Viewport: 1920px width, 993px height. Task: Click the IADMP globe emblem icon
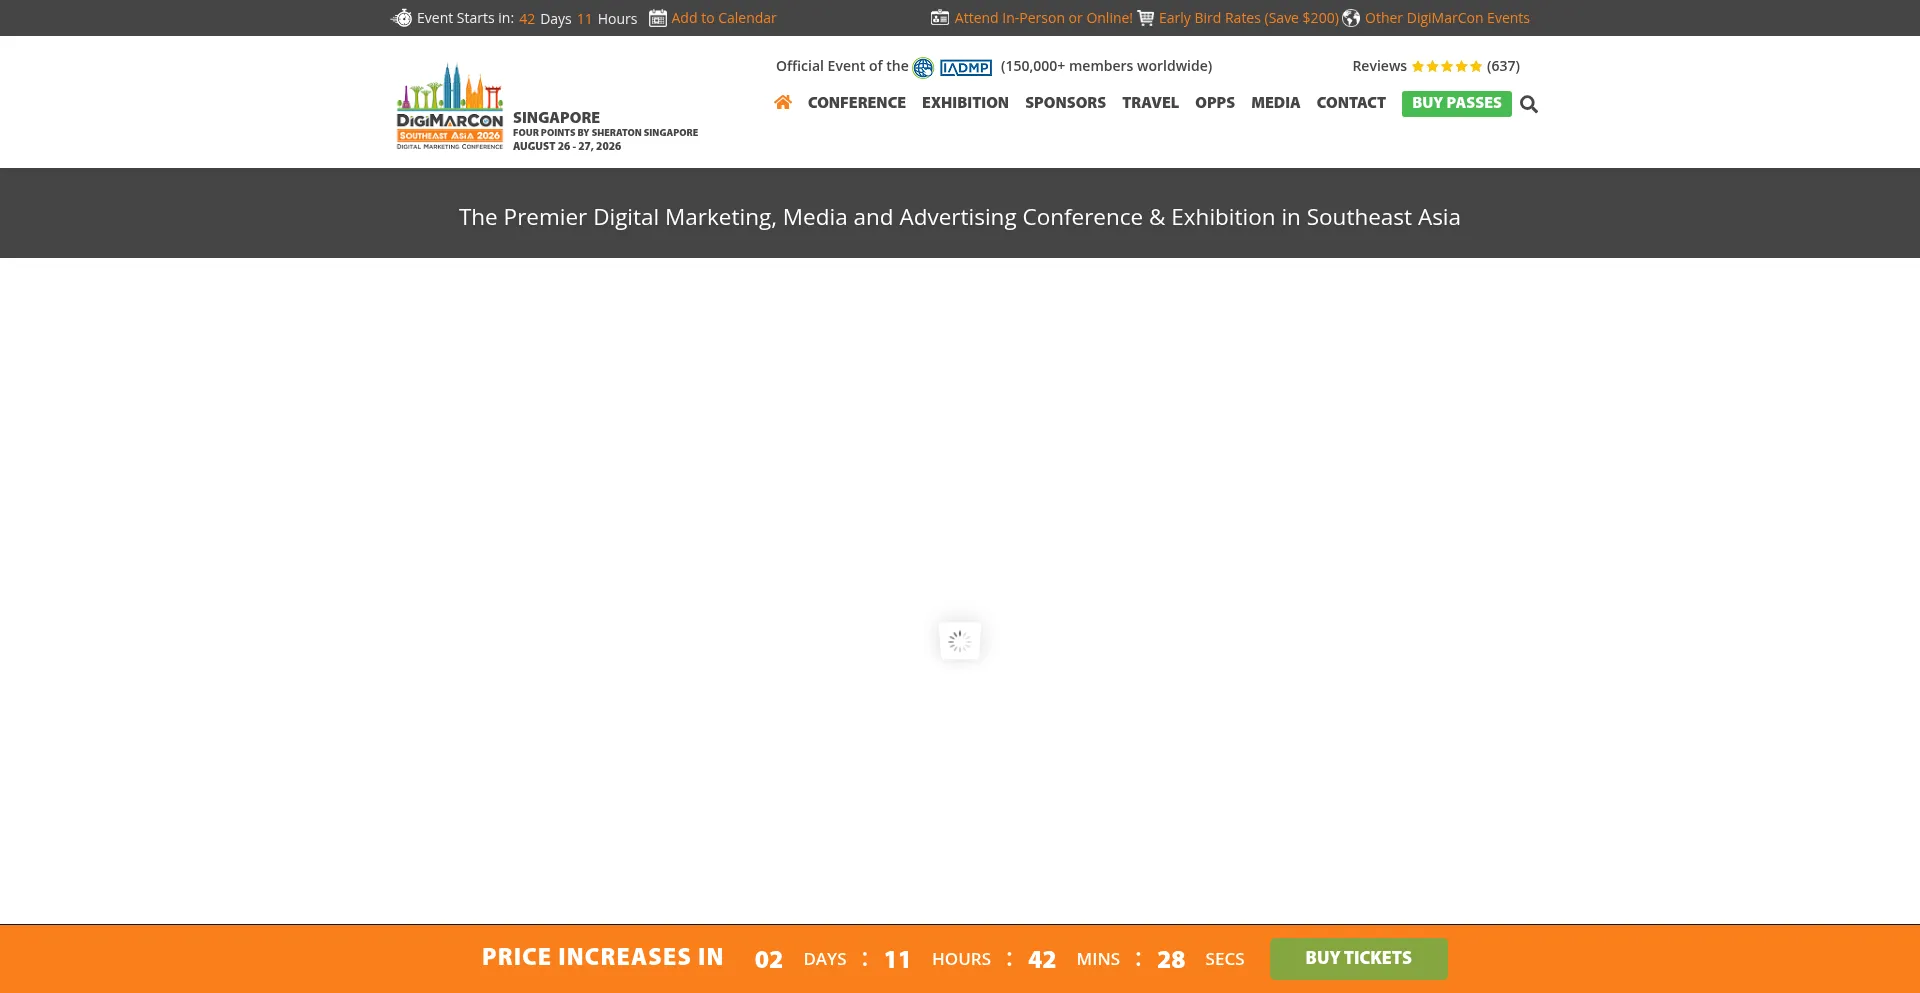(923, 67)
